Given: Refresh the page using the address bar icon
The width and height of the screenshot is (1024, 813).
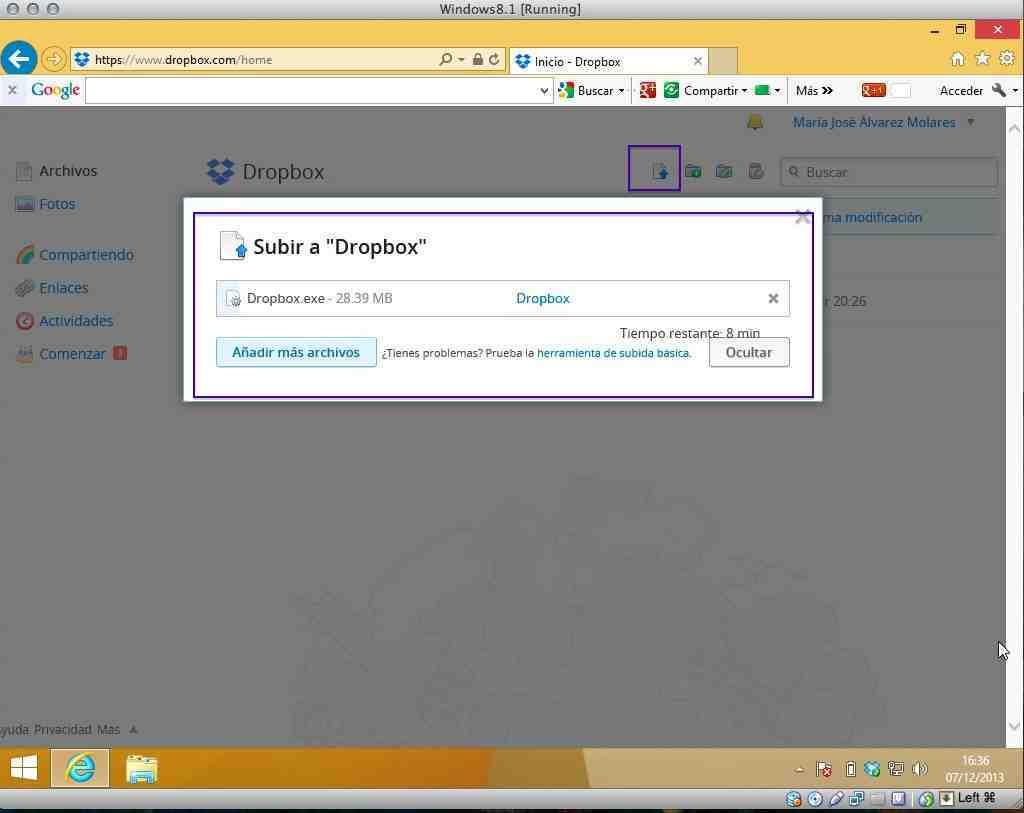Looking at the screenshot, I should pos(494,60).
